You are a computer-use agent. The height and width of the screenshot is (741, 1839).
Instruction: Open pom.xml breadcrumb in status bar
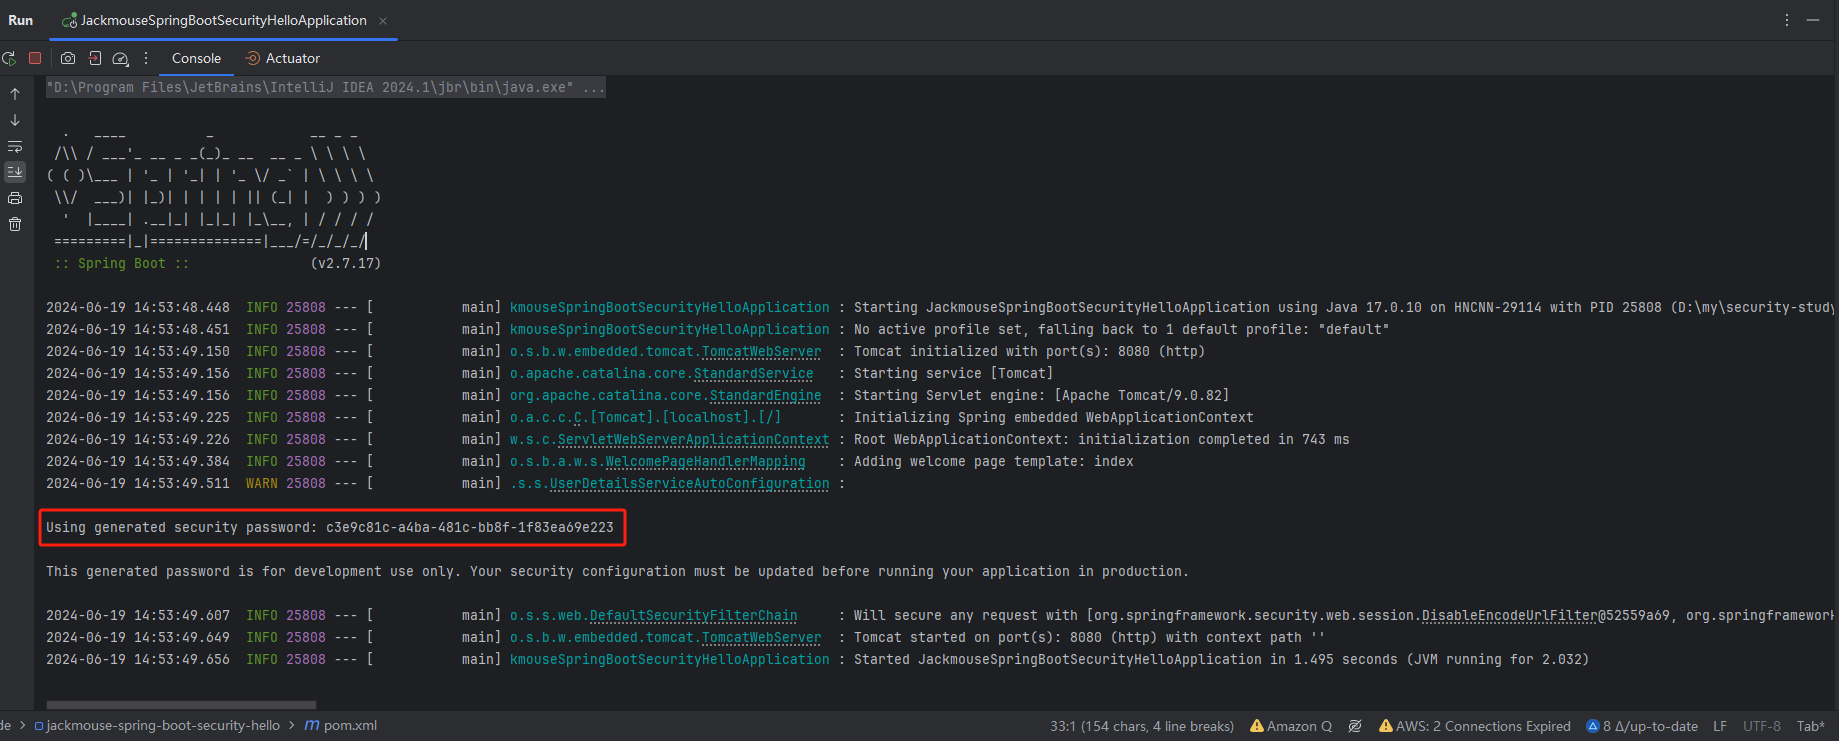pyautogui.click(x=341, y=726)
